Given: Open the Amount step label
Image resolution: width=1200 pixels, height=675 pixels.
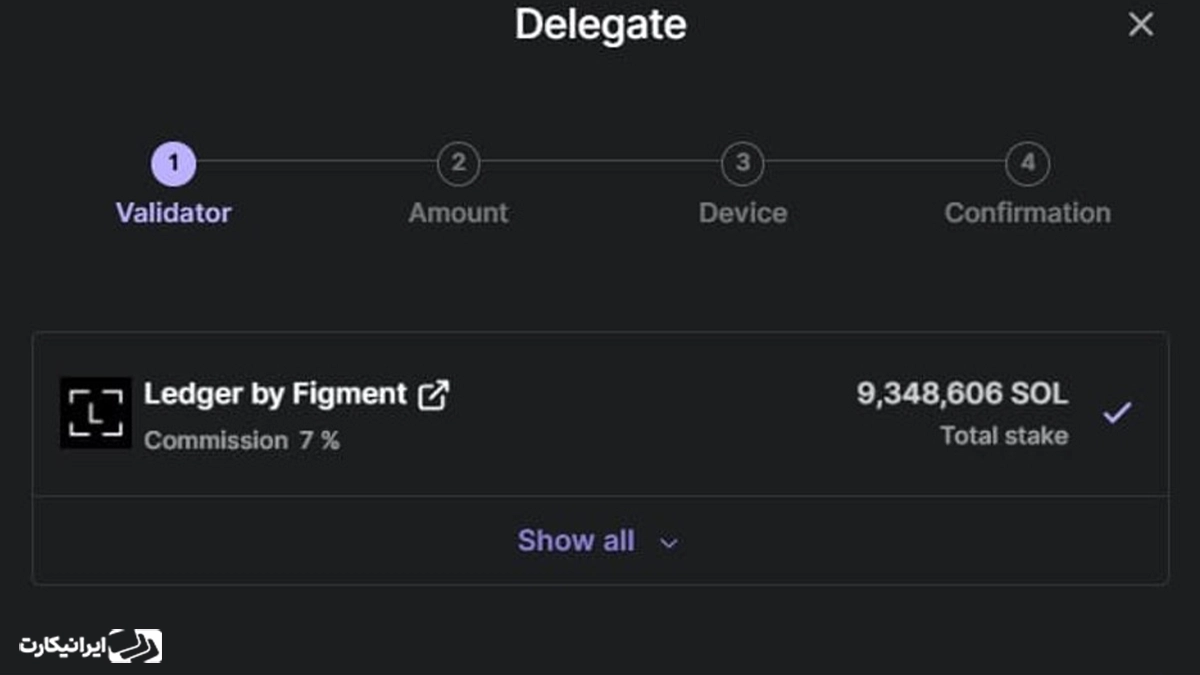Looking at the screenshot, I should coord(458,213).
